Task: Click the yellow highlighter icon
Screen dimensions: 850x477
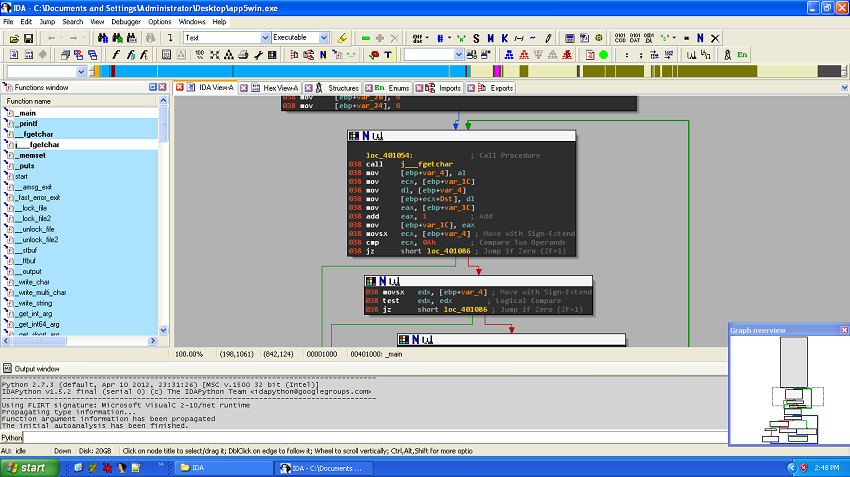Action: [342, 38]
